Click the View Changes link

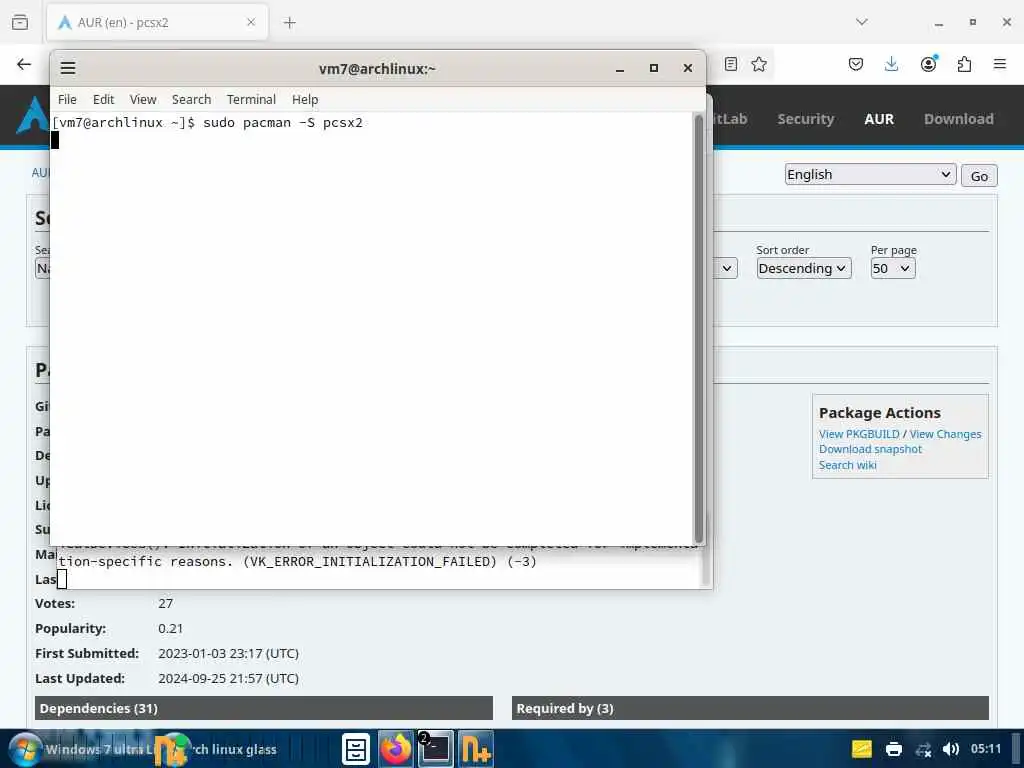[945, 434]
